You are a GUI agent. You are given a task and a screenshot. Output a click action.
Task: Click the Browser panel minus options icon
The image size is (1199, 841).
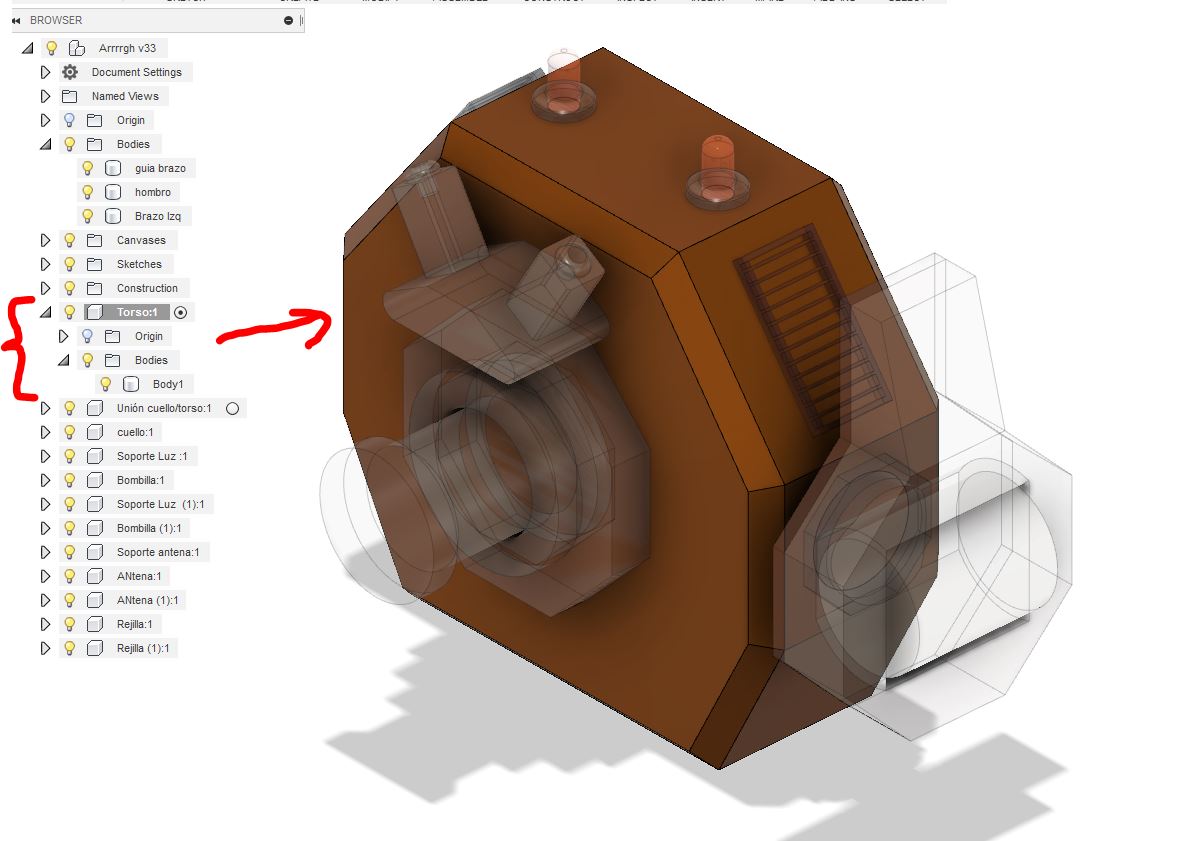[x=288, y=20]
